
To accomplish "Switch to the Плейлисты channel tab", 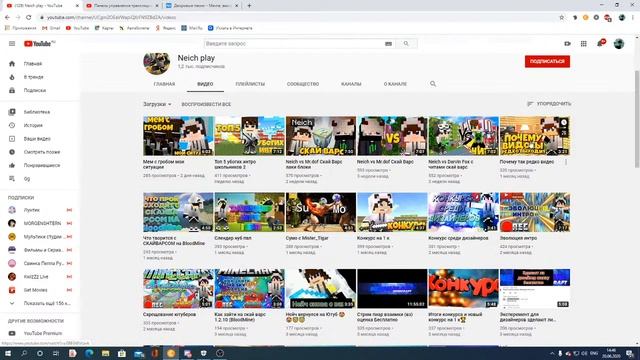I will pos(250,84).
